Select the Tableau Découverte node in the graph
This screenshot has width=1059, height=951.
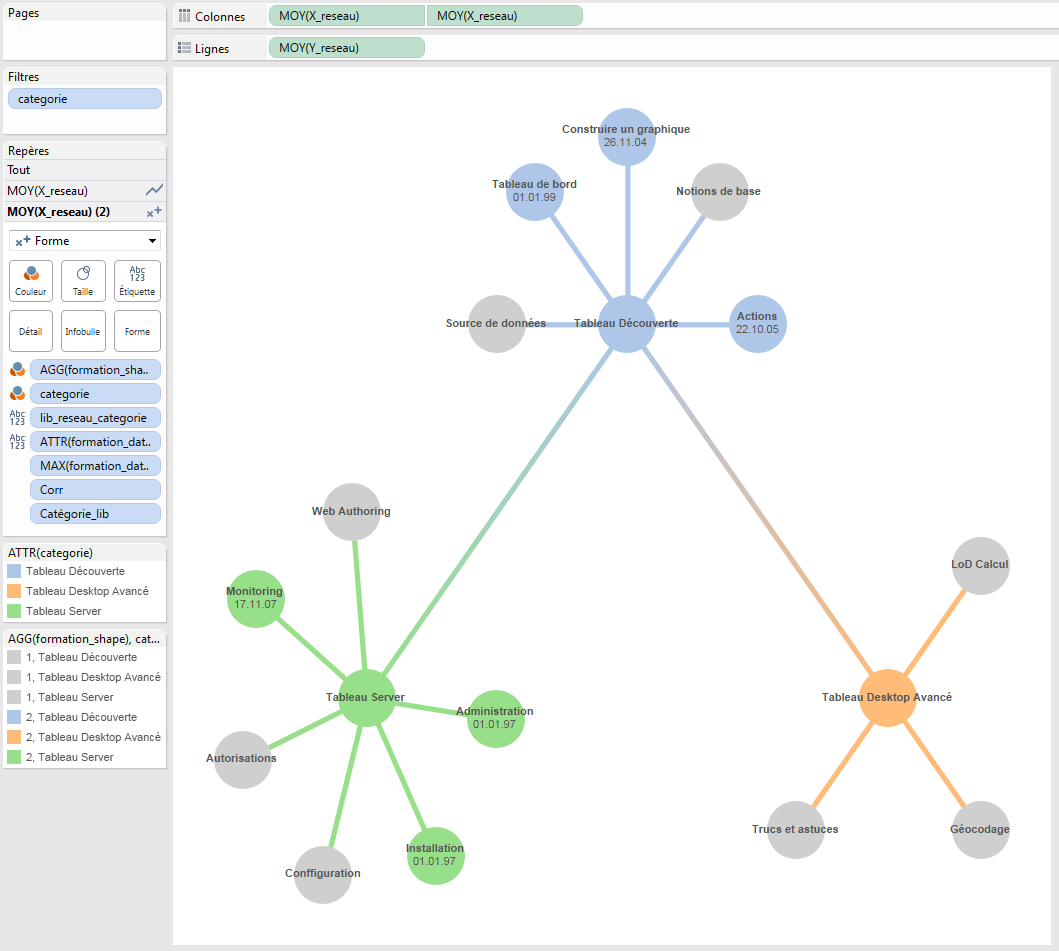626,325
